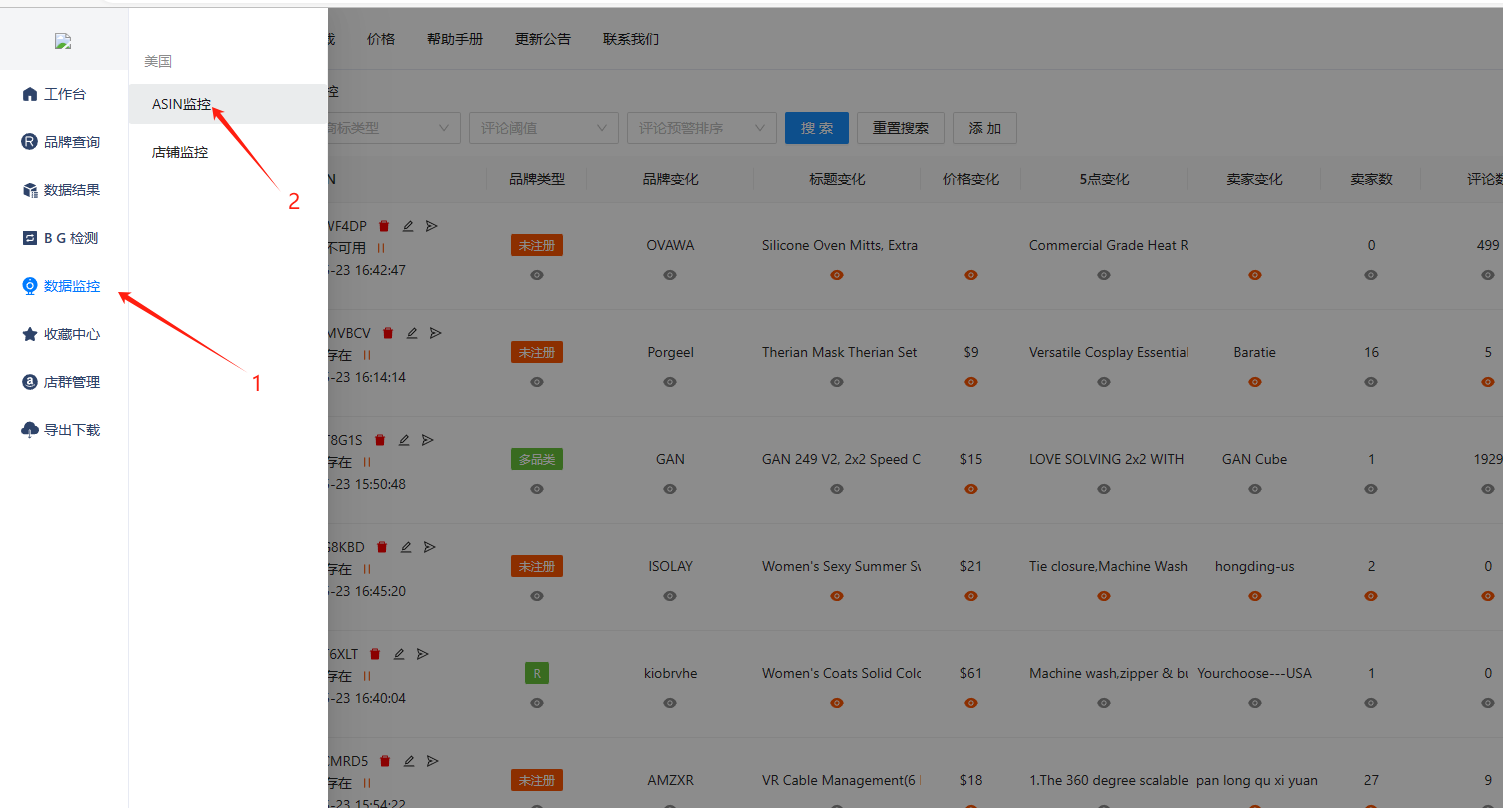Toggle the eye icon under the Baratie seller
The image size is (1503, 808).
click(x=1255, y=382)
